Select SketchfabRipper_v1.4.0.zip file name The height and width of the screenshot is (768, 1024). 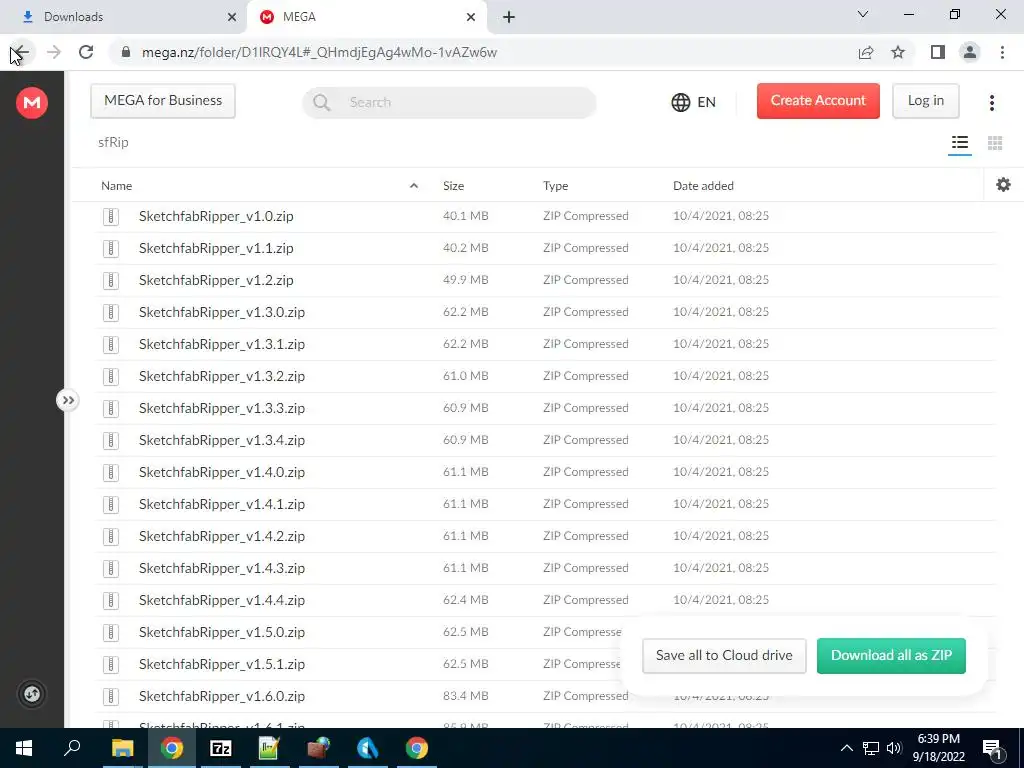point(222,472)
